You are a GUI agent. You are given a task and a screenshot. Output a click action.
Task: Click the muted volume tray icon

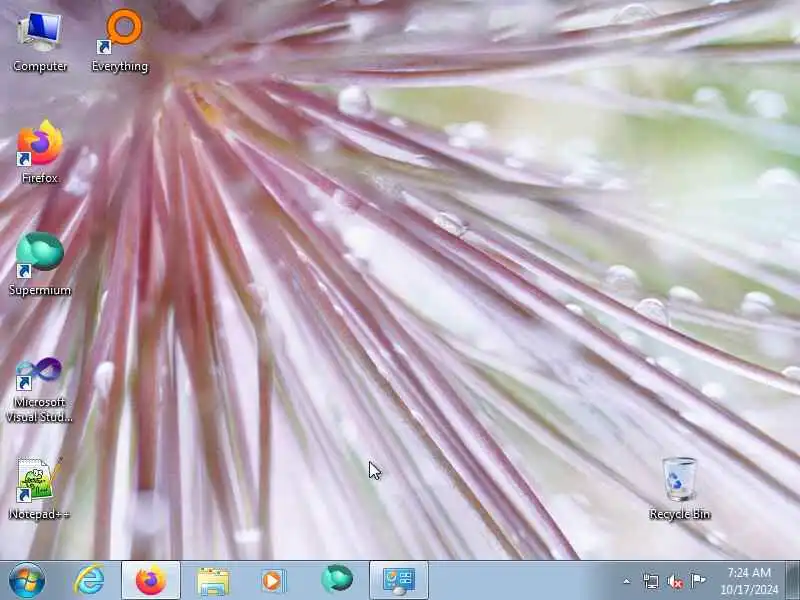click(674, 581)
